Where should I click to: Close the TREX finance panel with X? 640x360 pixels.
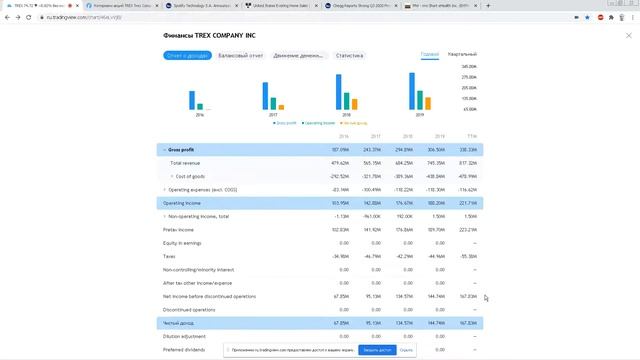(x=629, y=36)
